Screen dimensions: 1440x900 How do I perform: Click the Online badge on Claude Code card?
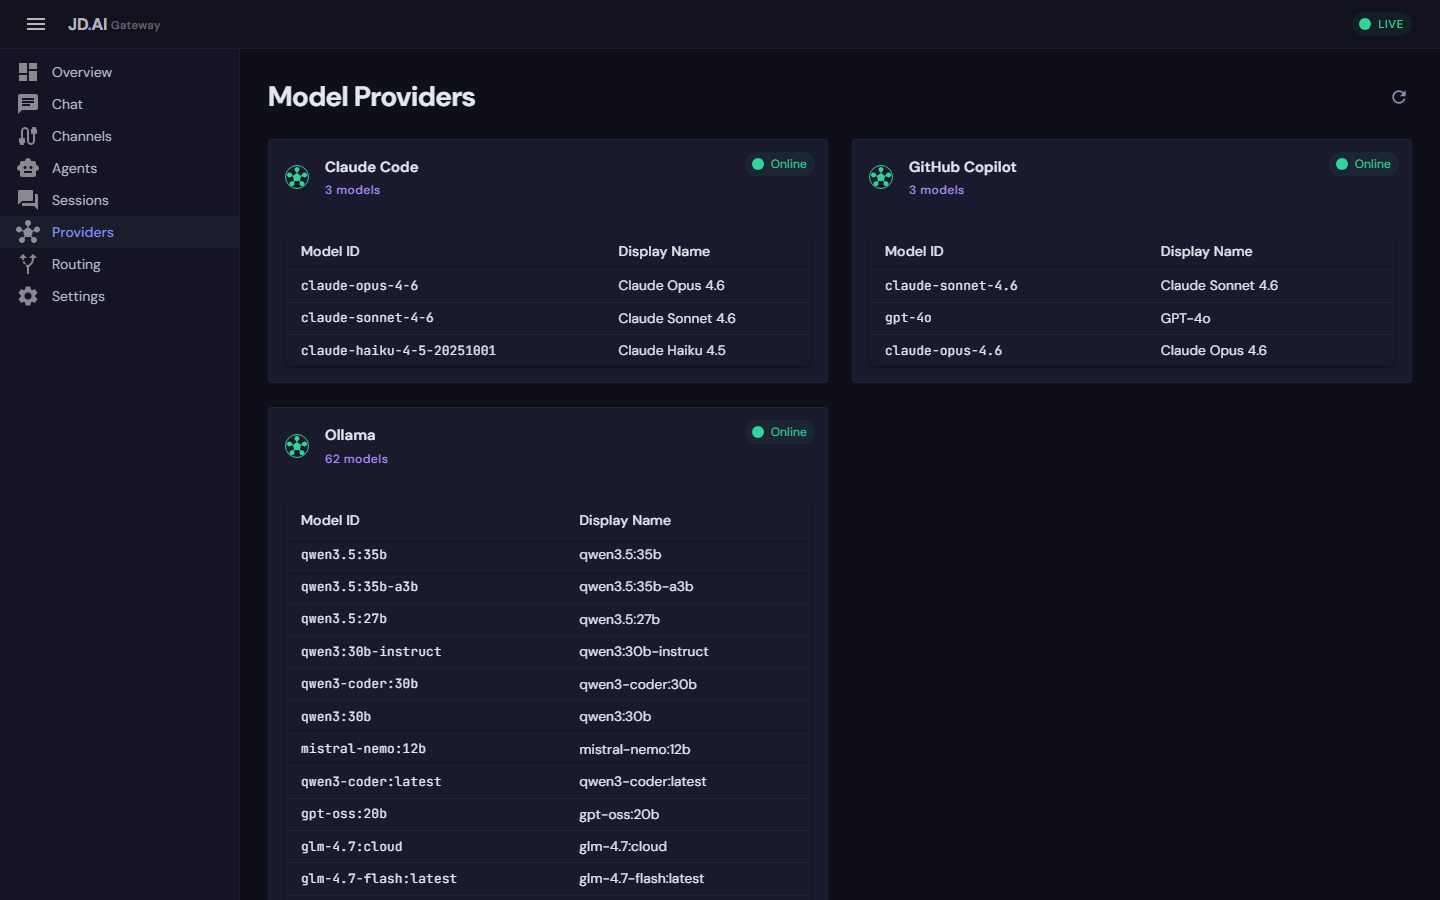tap(781, 163)
